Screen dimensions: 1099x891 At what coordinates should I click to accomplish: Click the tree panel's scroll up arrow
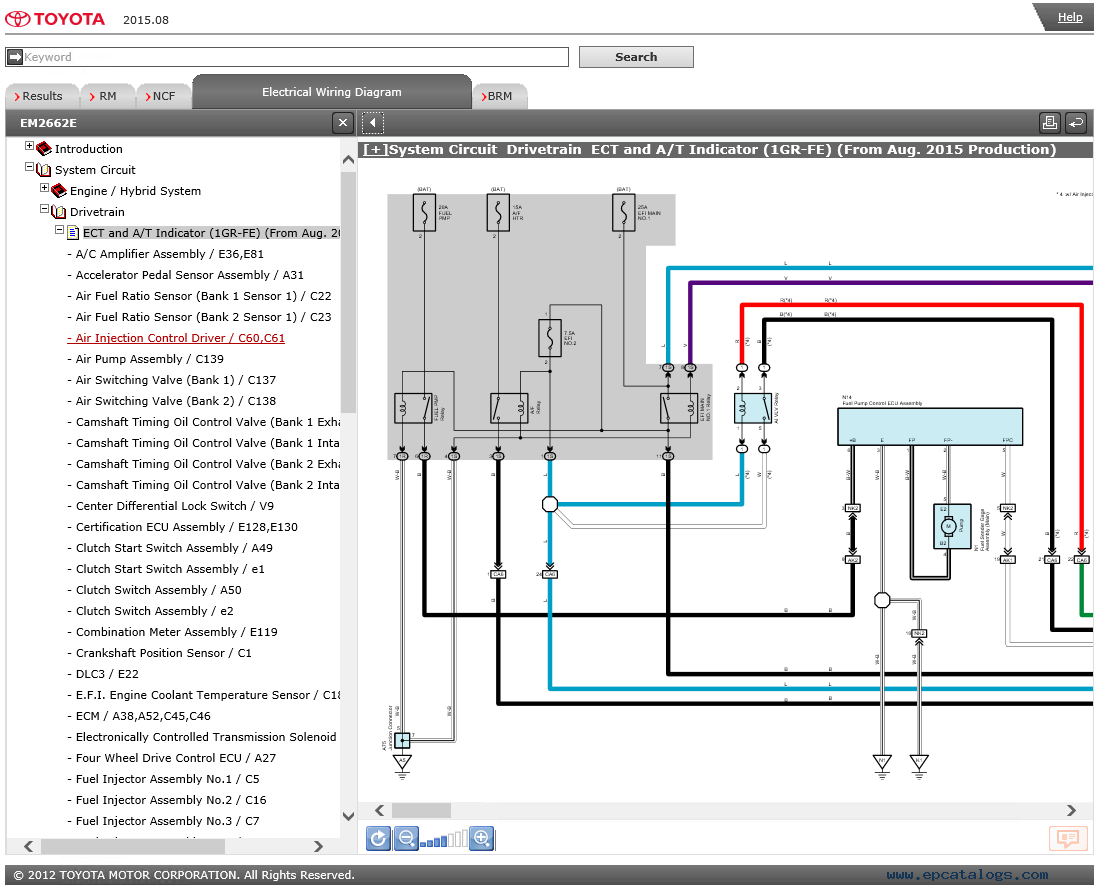click(x=348, y=160)
